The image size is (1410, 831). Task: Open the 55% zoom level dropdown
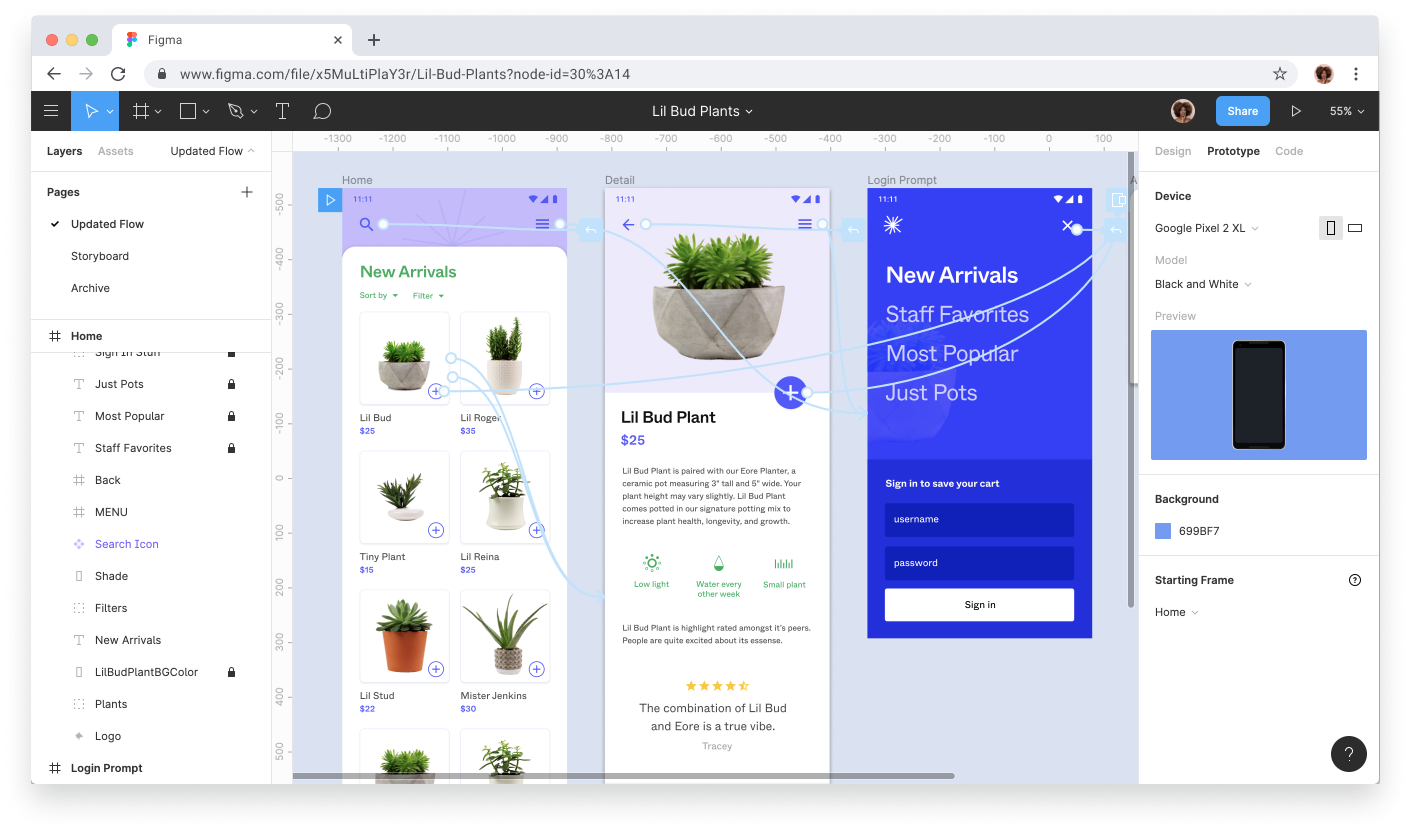[x=1346, y=111]
